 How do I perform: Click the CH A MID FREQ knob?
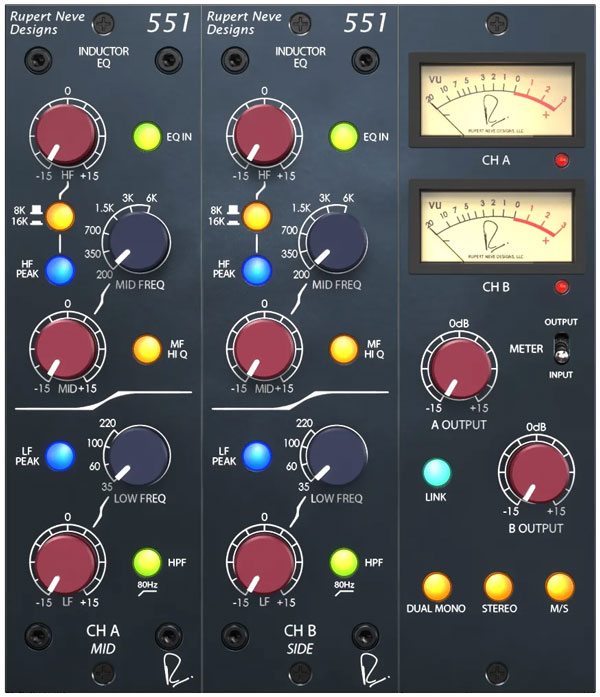pos(140,242)
